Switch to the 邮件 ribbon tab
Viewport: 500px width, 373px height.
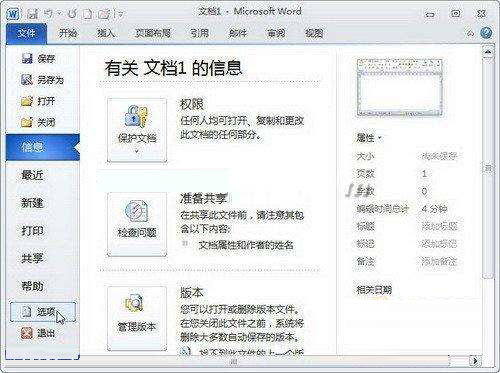[238, 33]
